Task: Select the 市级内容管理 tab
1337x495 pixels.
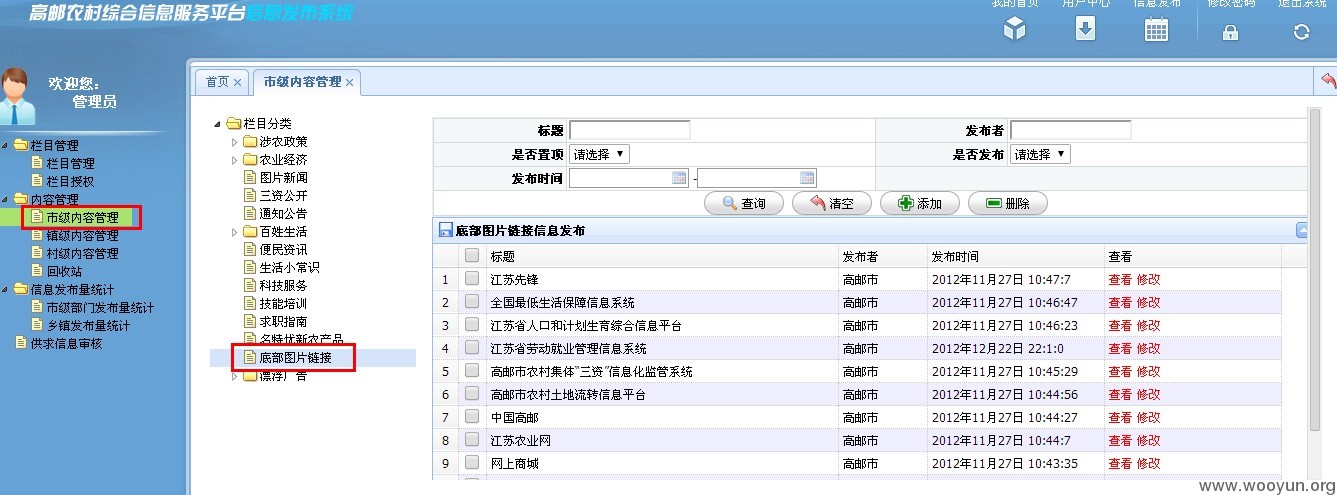Action: [x=302, y=82]
